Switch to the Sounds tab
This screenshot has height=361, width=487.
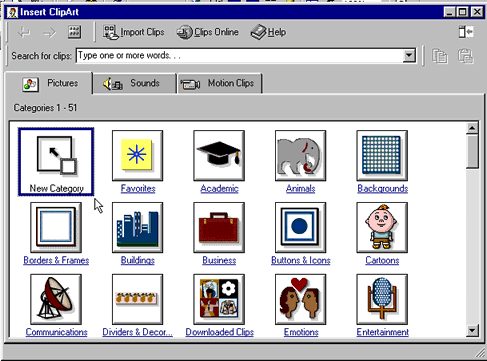134,83
